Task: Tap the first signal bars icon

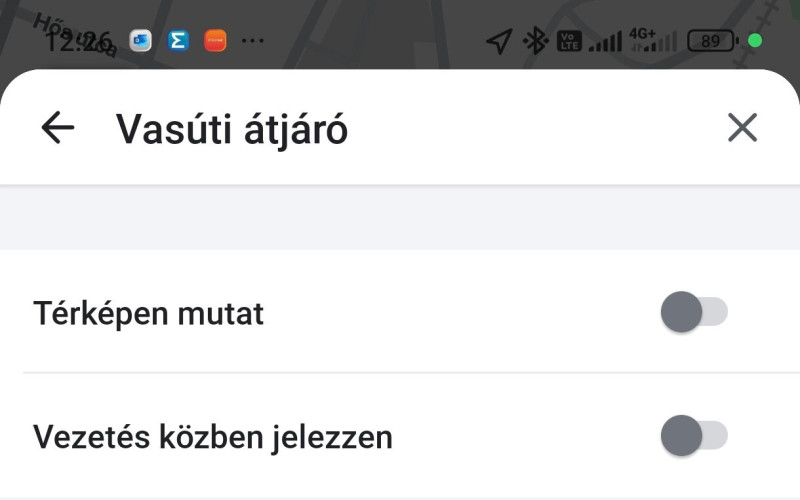Action: point(604,42)
